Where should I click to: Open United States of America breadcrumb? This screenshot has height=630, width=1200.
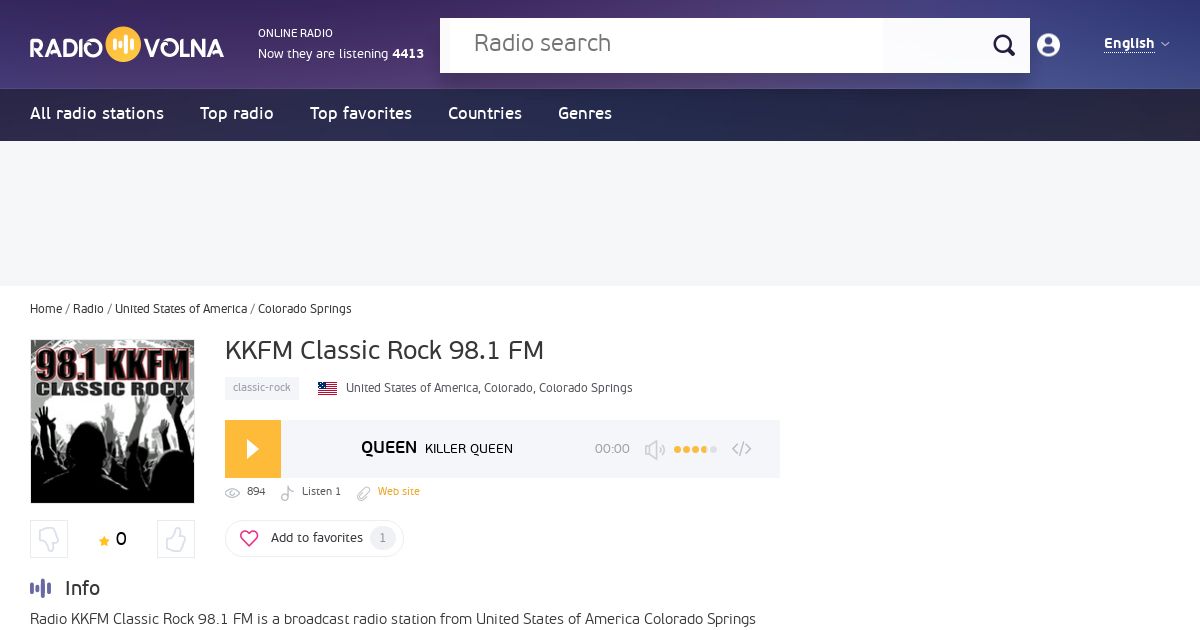(181, 309)
